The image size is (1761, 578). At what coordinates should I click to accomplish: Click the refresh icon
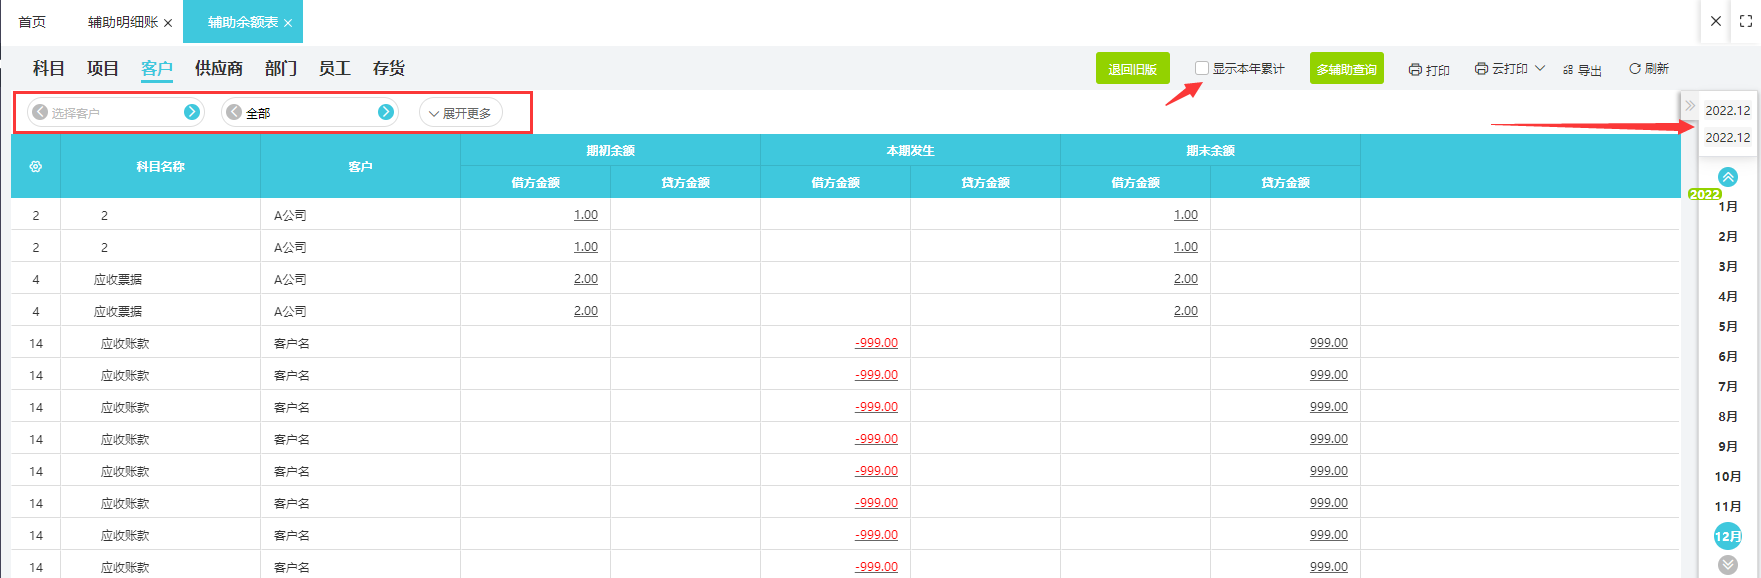tap(1635, 69)
